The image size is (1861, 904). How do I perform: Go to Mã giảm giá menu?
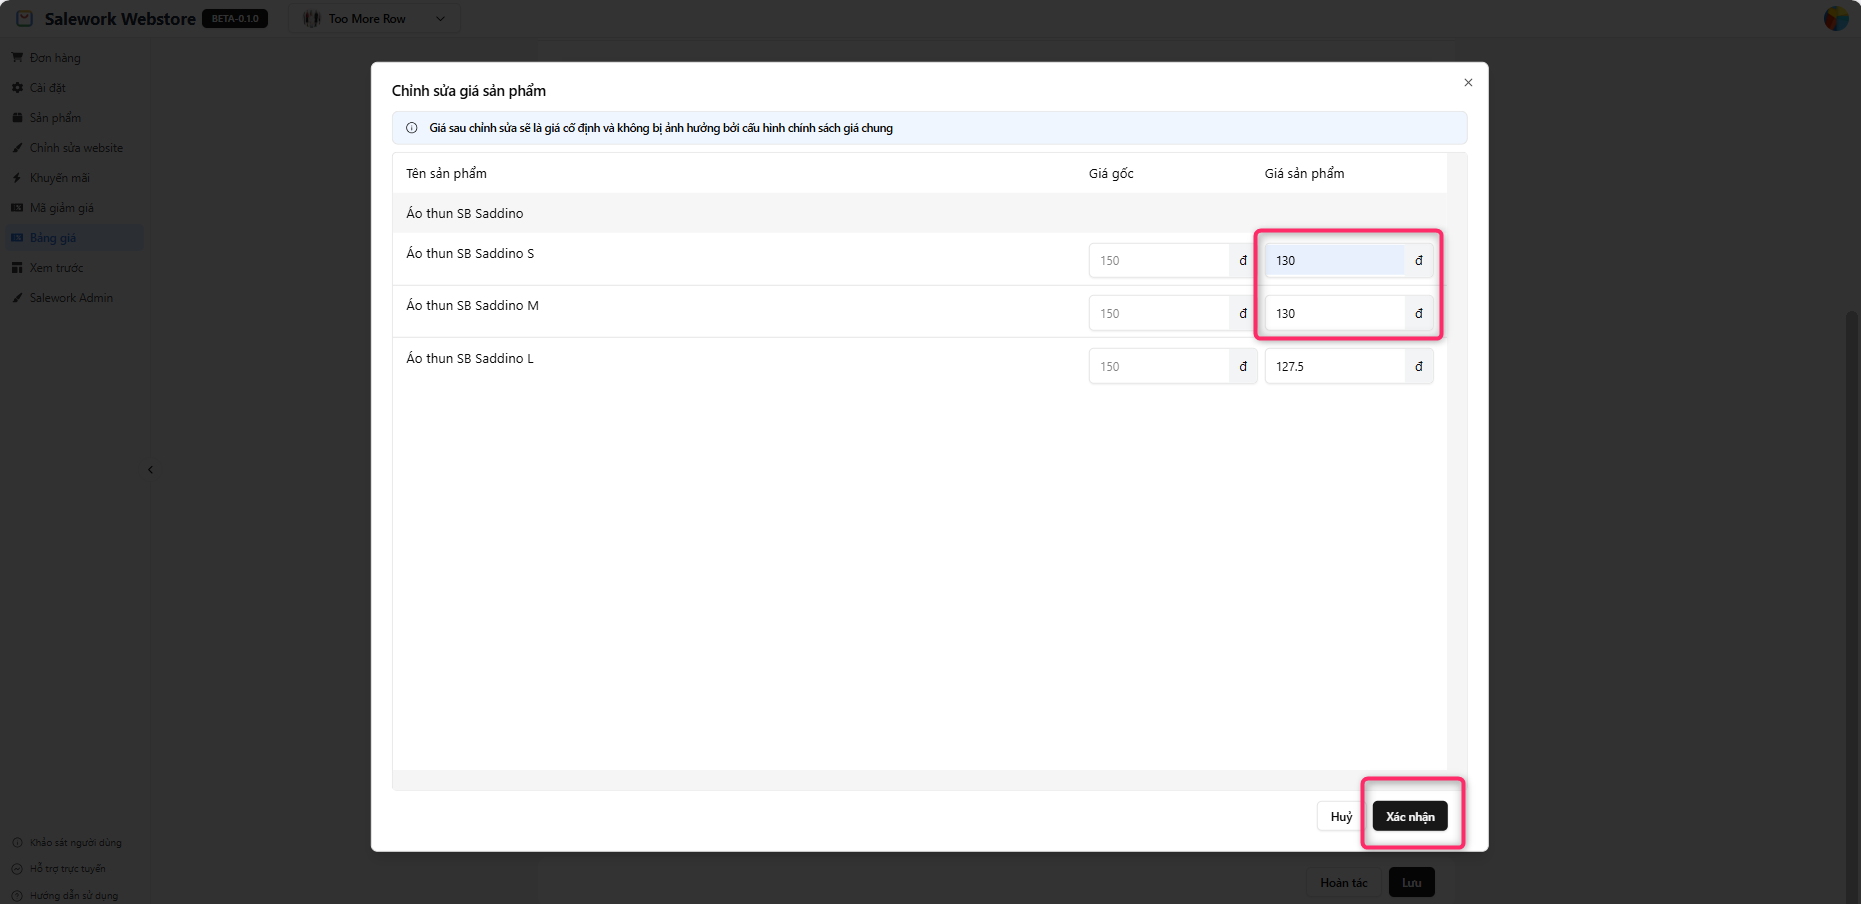(x=61, y=208)
